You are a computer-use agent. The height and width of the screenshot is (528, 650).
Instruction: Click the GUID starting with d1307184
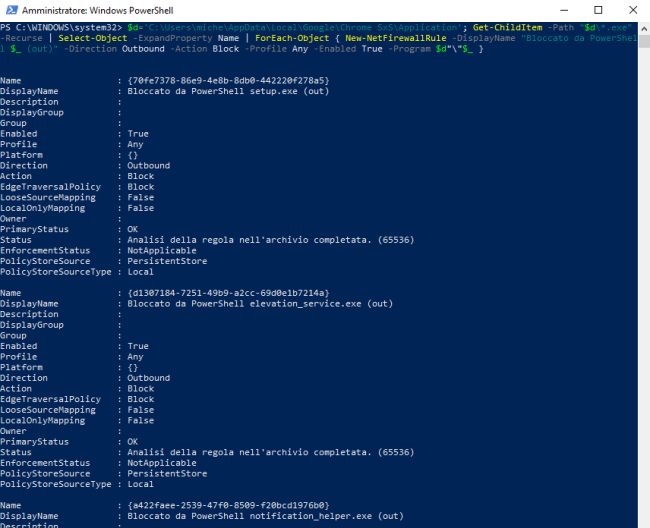[x=228, y=293]
